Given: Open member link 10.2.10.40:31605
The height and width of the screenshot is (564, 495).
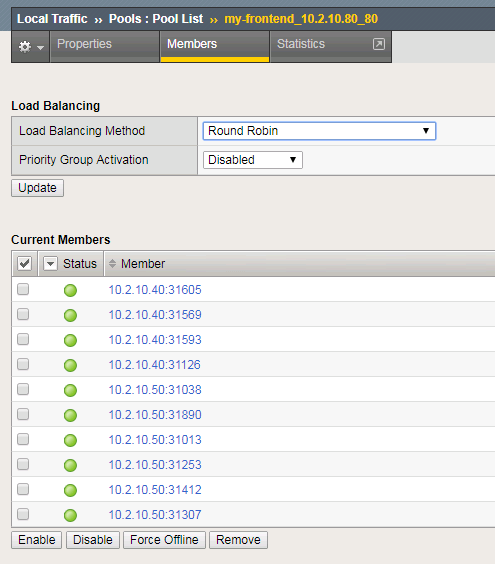Looking at the screenshot, I should coord(155,290).
